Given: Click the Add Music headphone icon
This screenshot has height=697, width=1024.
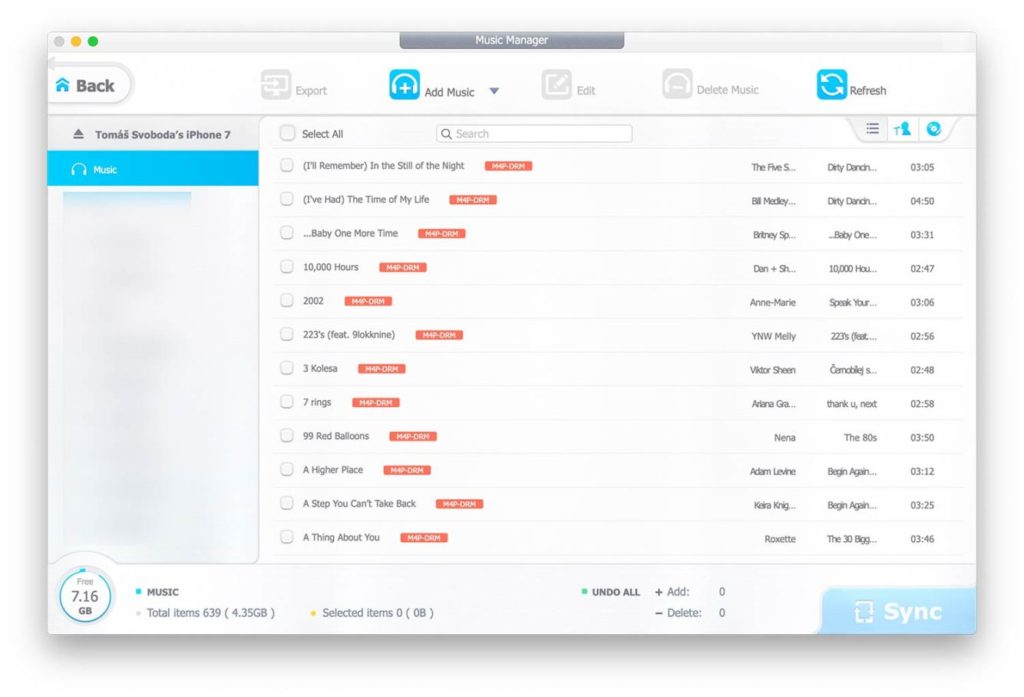Looking at the screenshot, I should [x=404, y=86].
